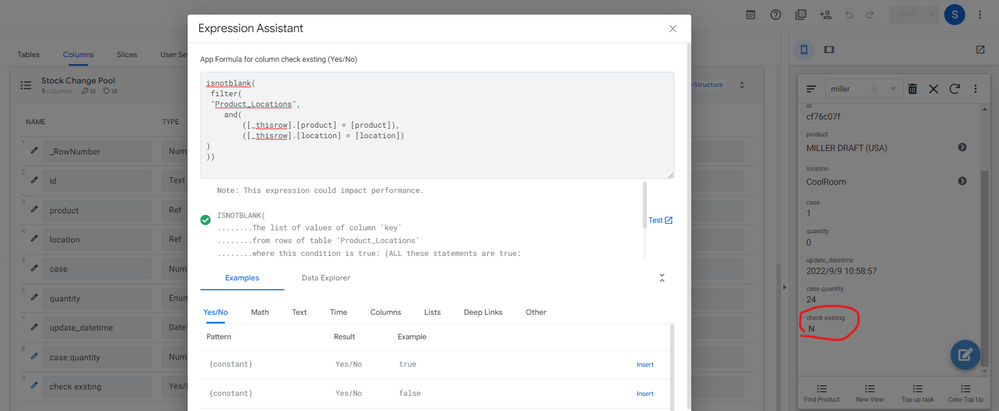Viewport: 999px width, 411px height.
Task: Open the Text examples category
Action: pyautogui.click(x=299, y=312)
